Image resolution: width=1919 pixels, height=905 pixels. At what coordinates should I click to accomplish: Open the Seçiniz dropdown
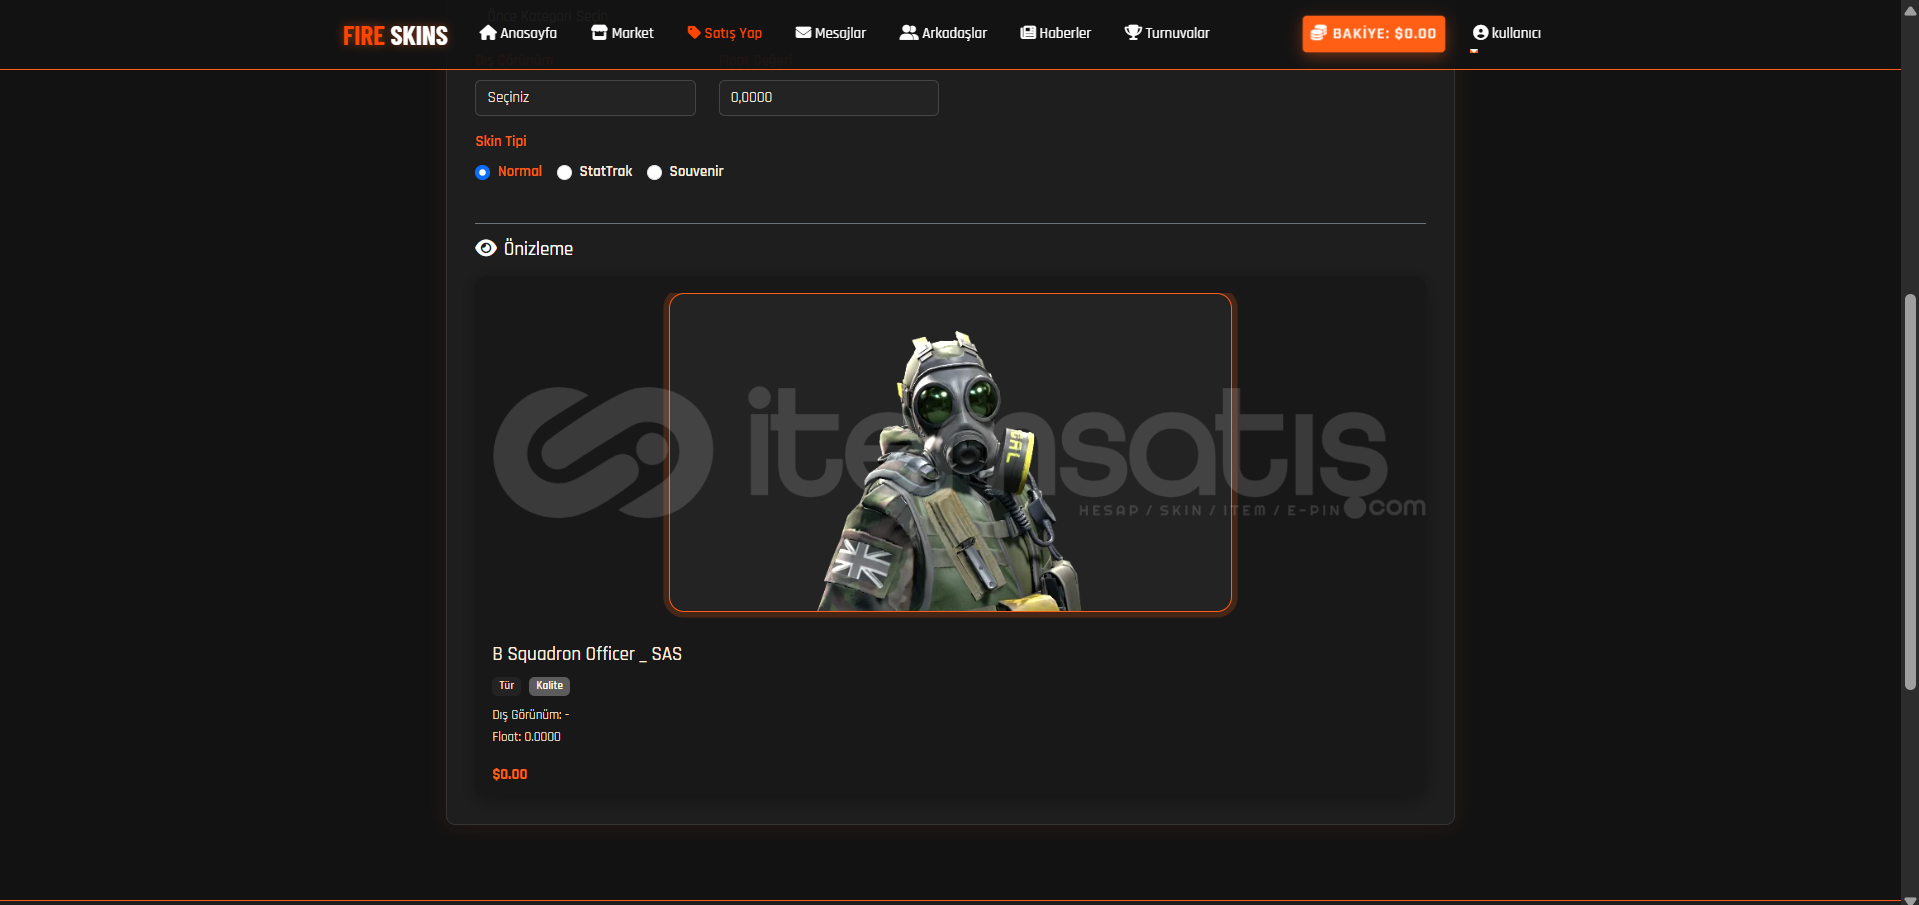(585, 98)
